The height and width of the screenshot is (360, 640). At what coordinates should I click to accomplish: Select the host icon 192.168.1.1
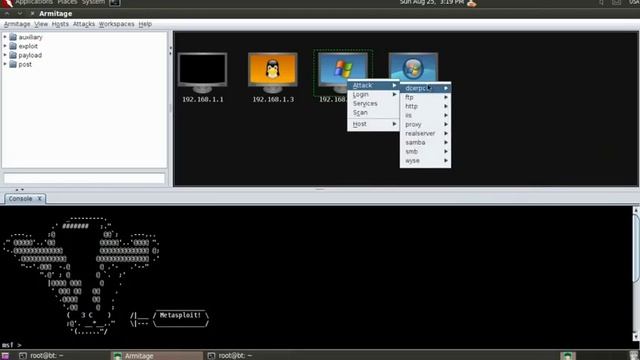(x=202, y=72)
